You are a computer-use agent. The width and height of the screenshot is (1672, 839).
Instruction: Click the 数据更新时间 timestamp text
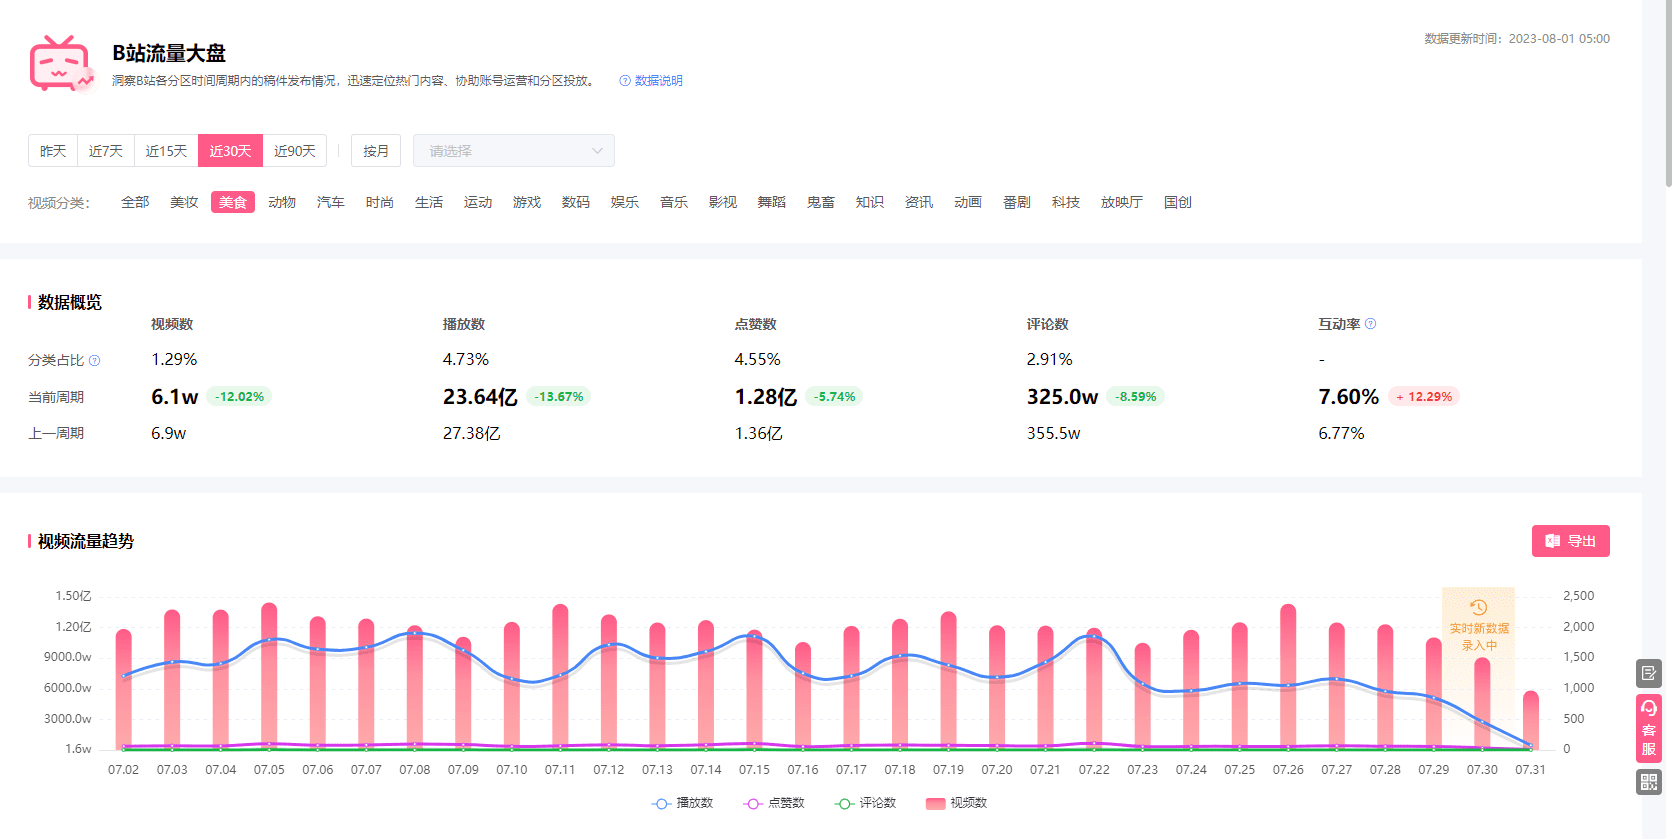[1517, 39]
